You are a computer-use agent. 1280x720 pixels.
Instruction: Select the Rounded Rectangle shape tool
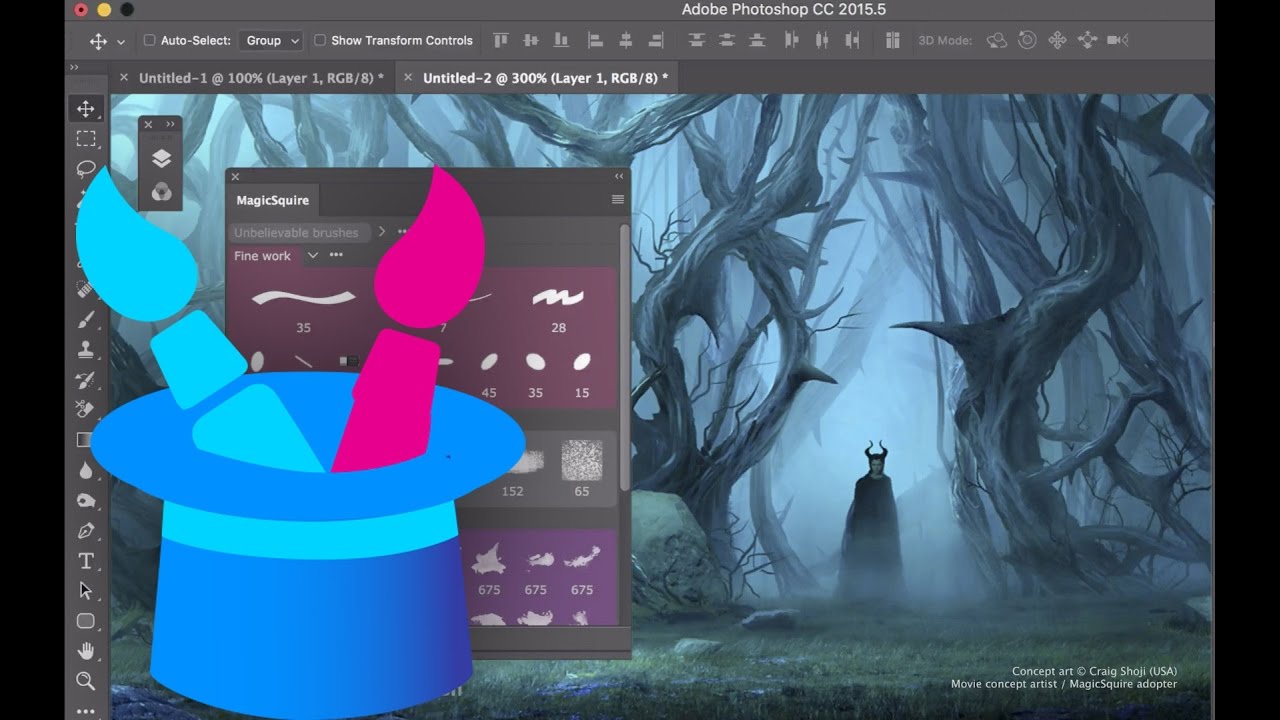86,621
